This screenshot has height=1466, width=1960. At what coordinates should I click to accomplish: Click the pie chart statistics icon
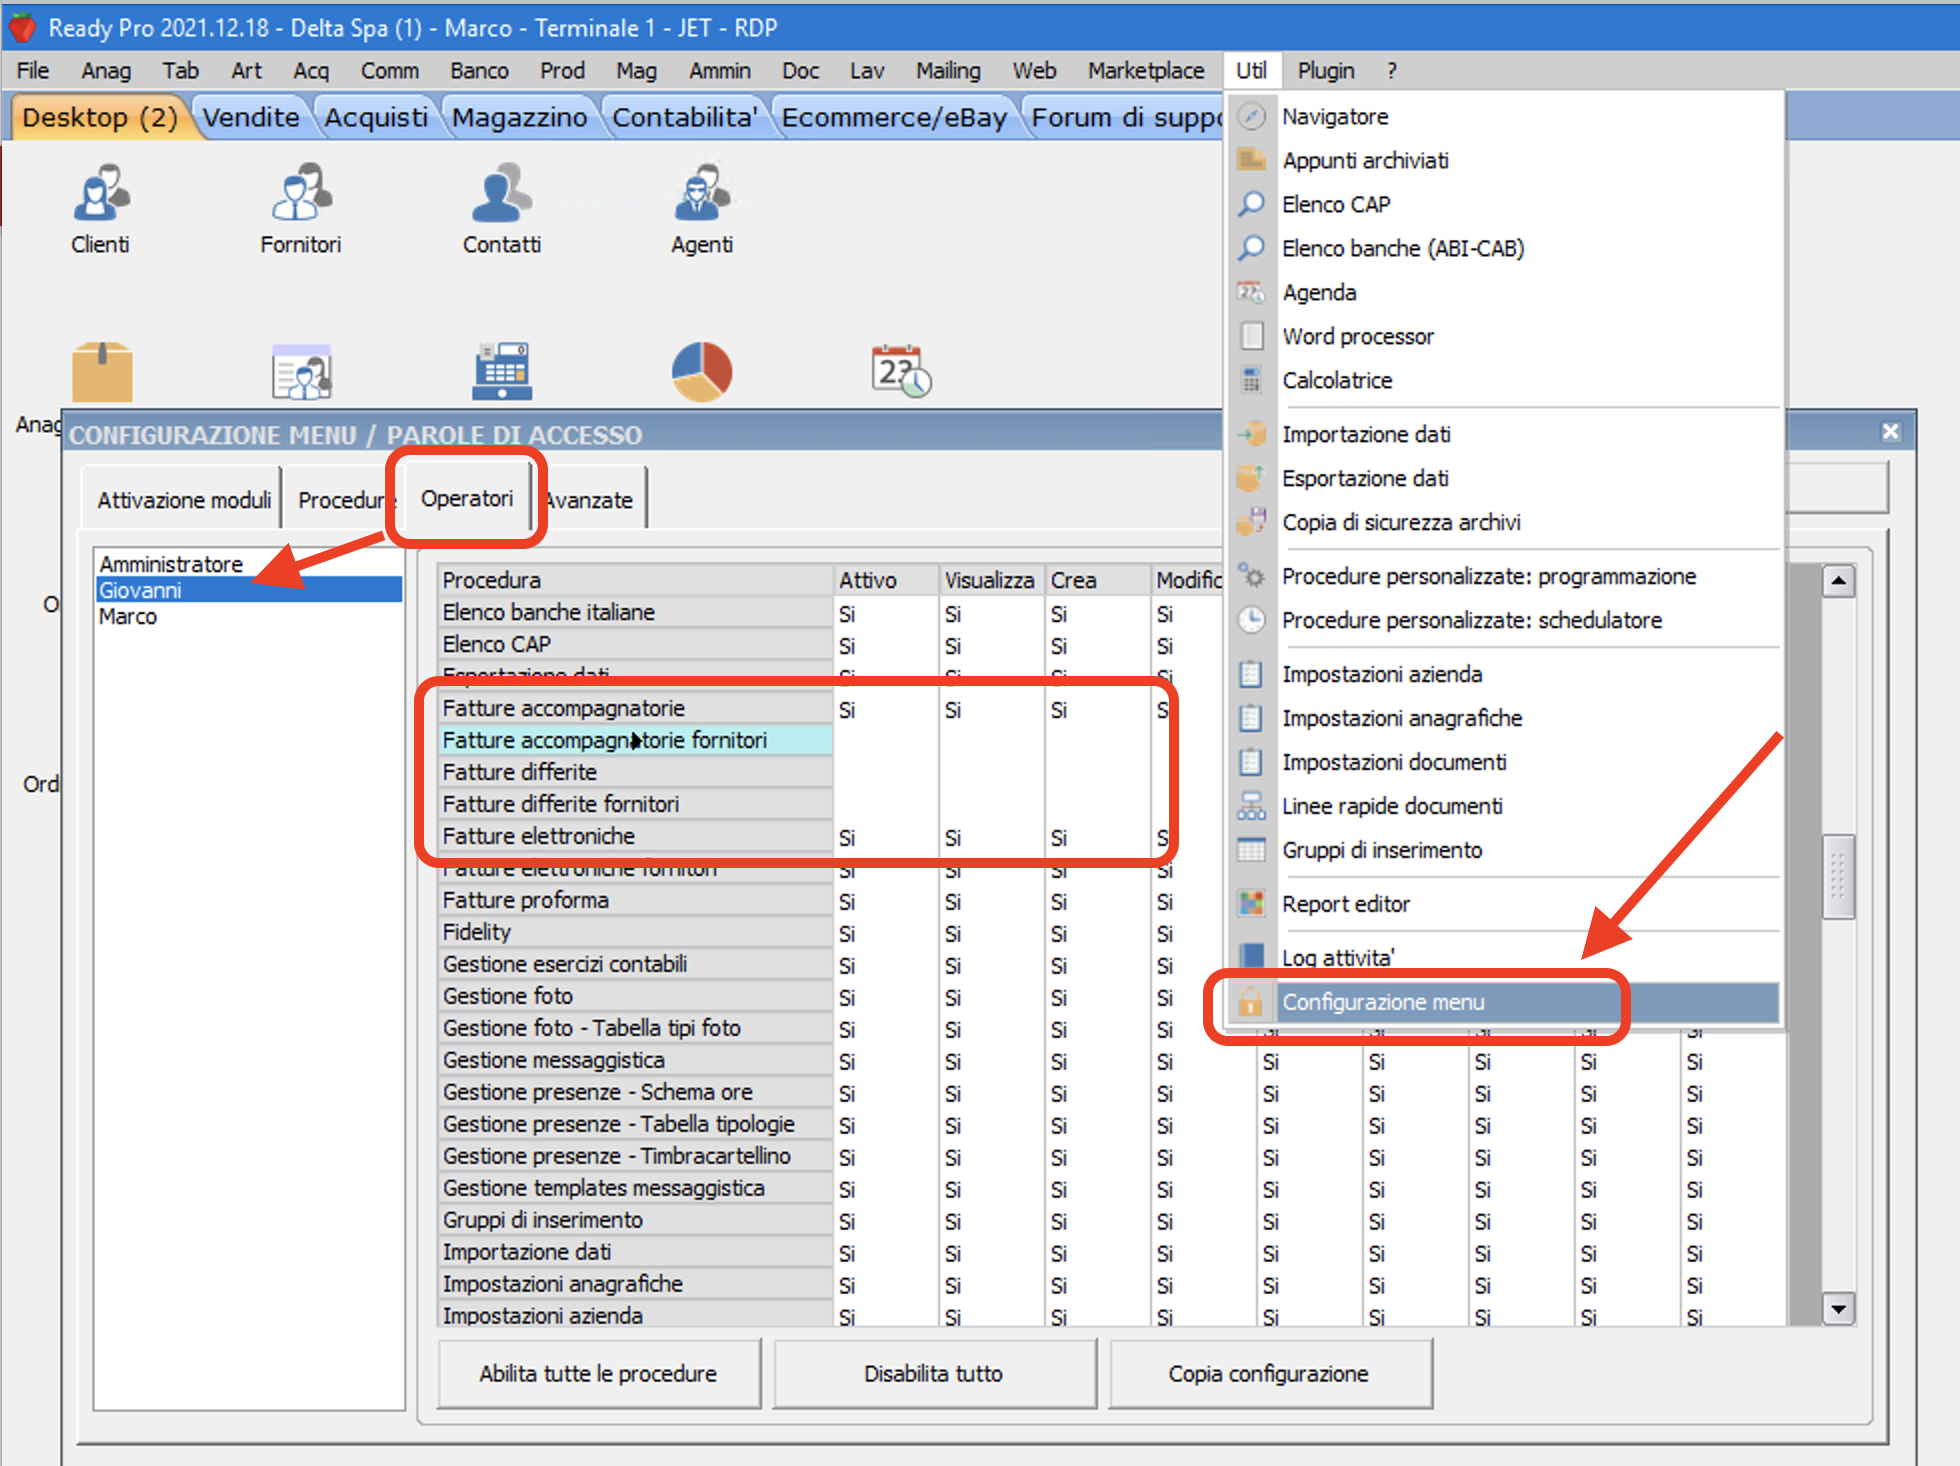coord(701,371)
